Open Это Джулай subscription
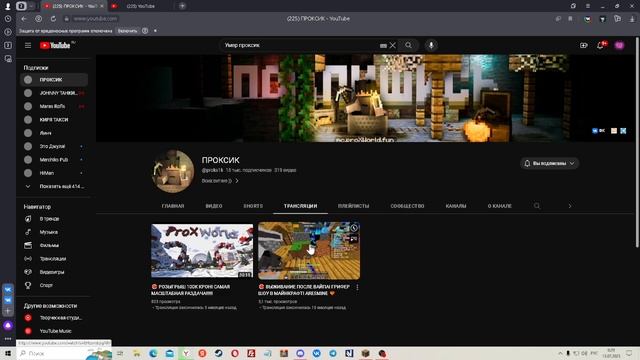This screenshot has height=360, width=640. [x=54, y=146]
